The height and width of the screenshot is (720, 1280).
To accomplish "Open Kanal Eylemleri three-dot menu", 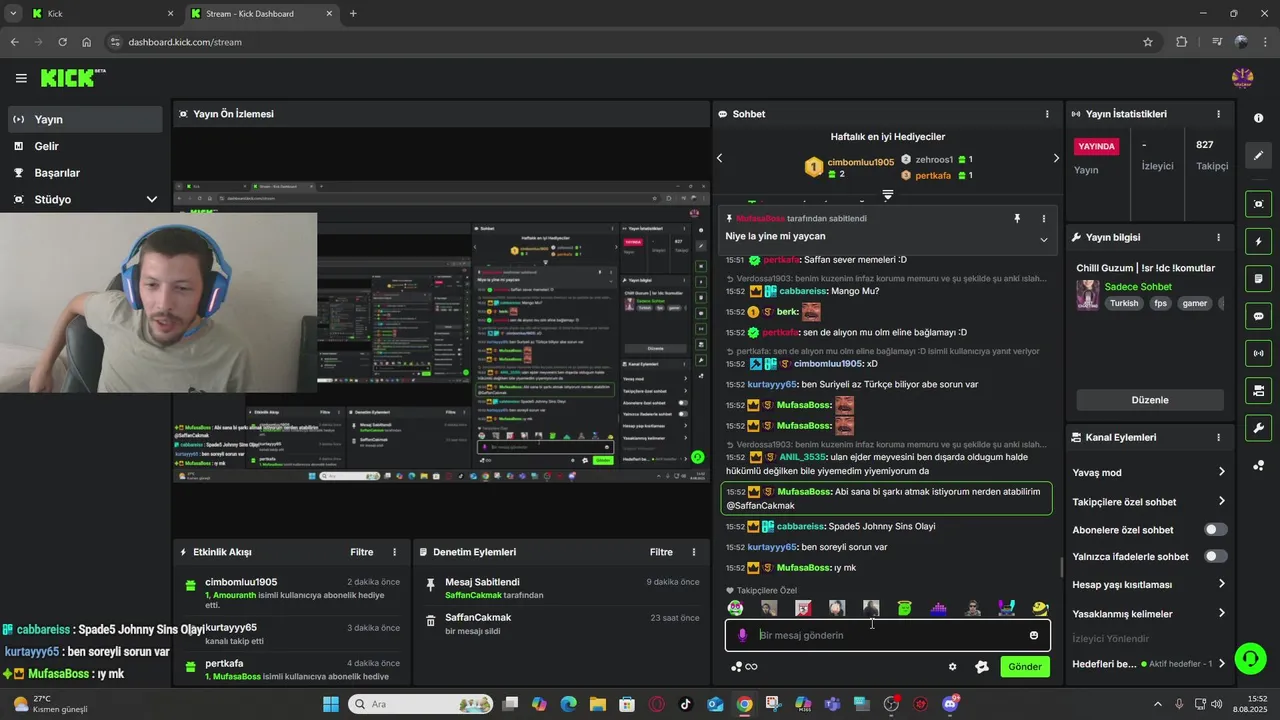I will tap(1218, 437).
